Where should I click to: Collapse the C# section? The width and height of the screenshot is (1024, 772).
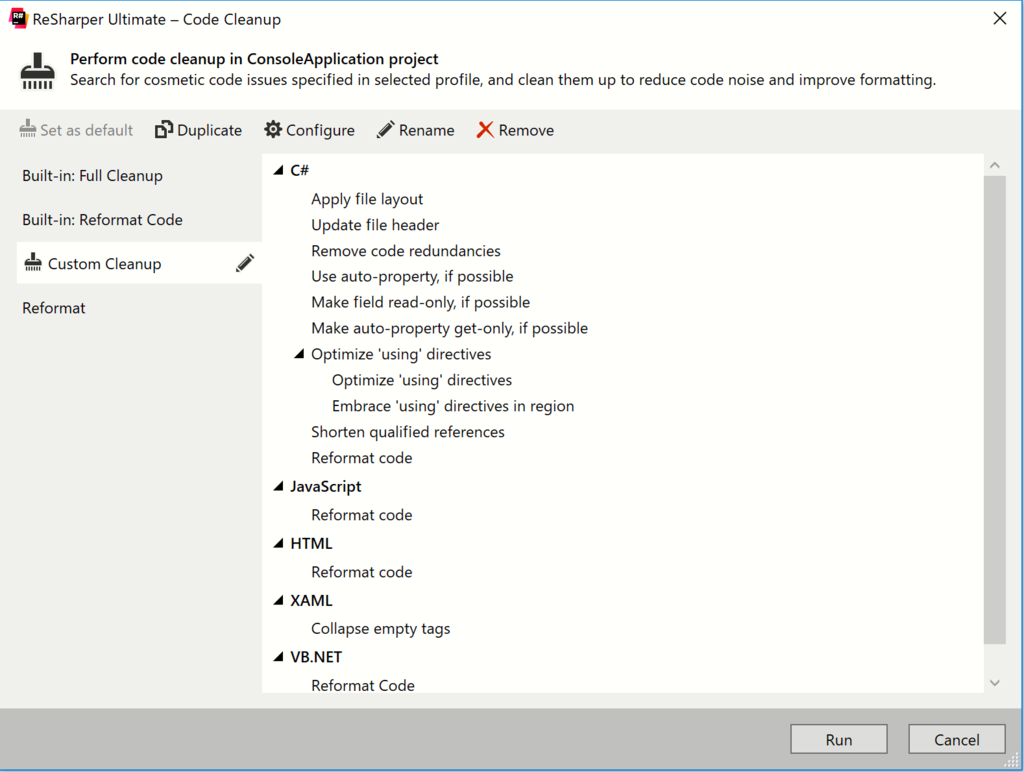point(279,170)
